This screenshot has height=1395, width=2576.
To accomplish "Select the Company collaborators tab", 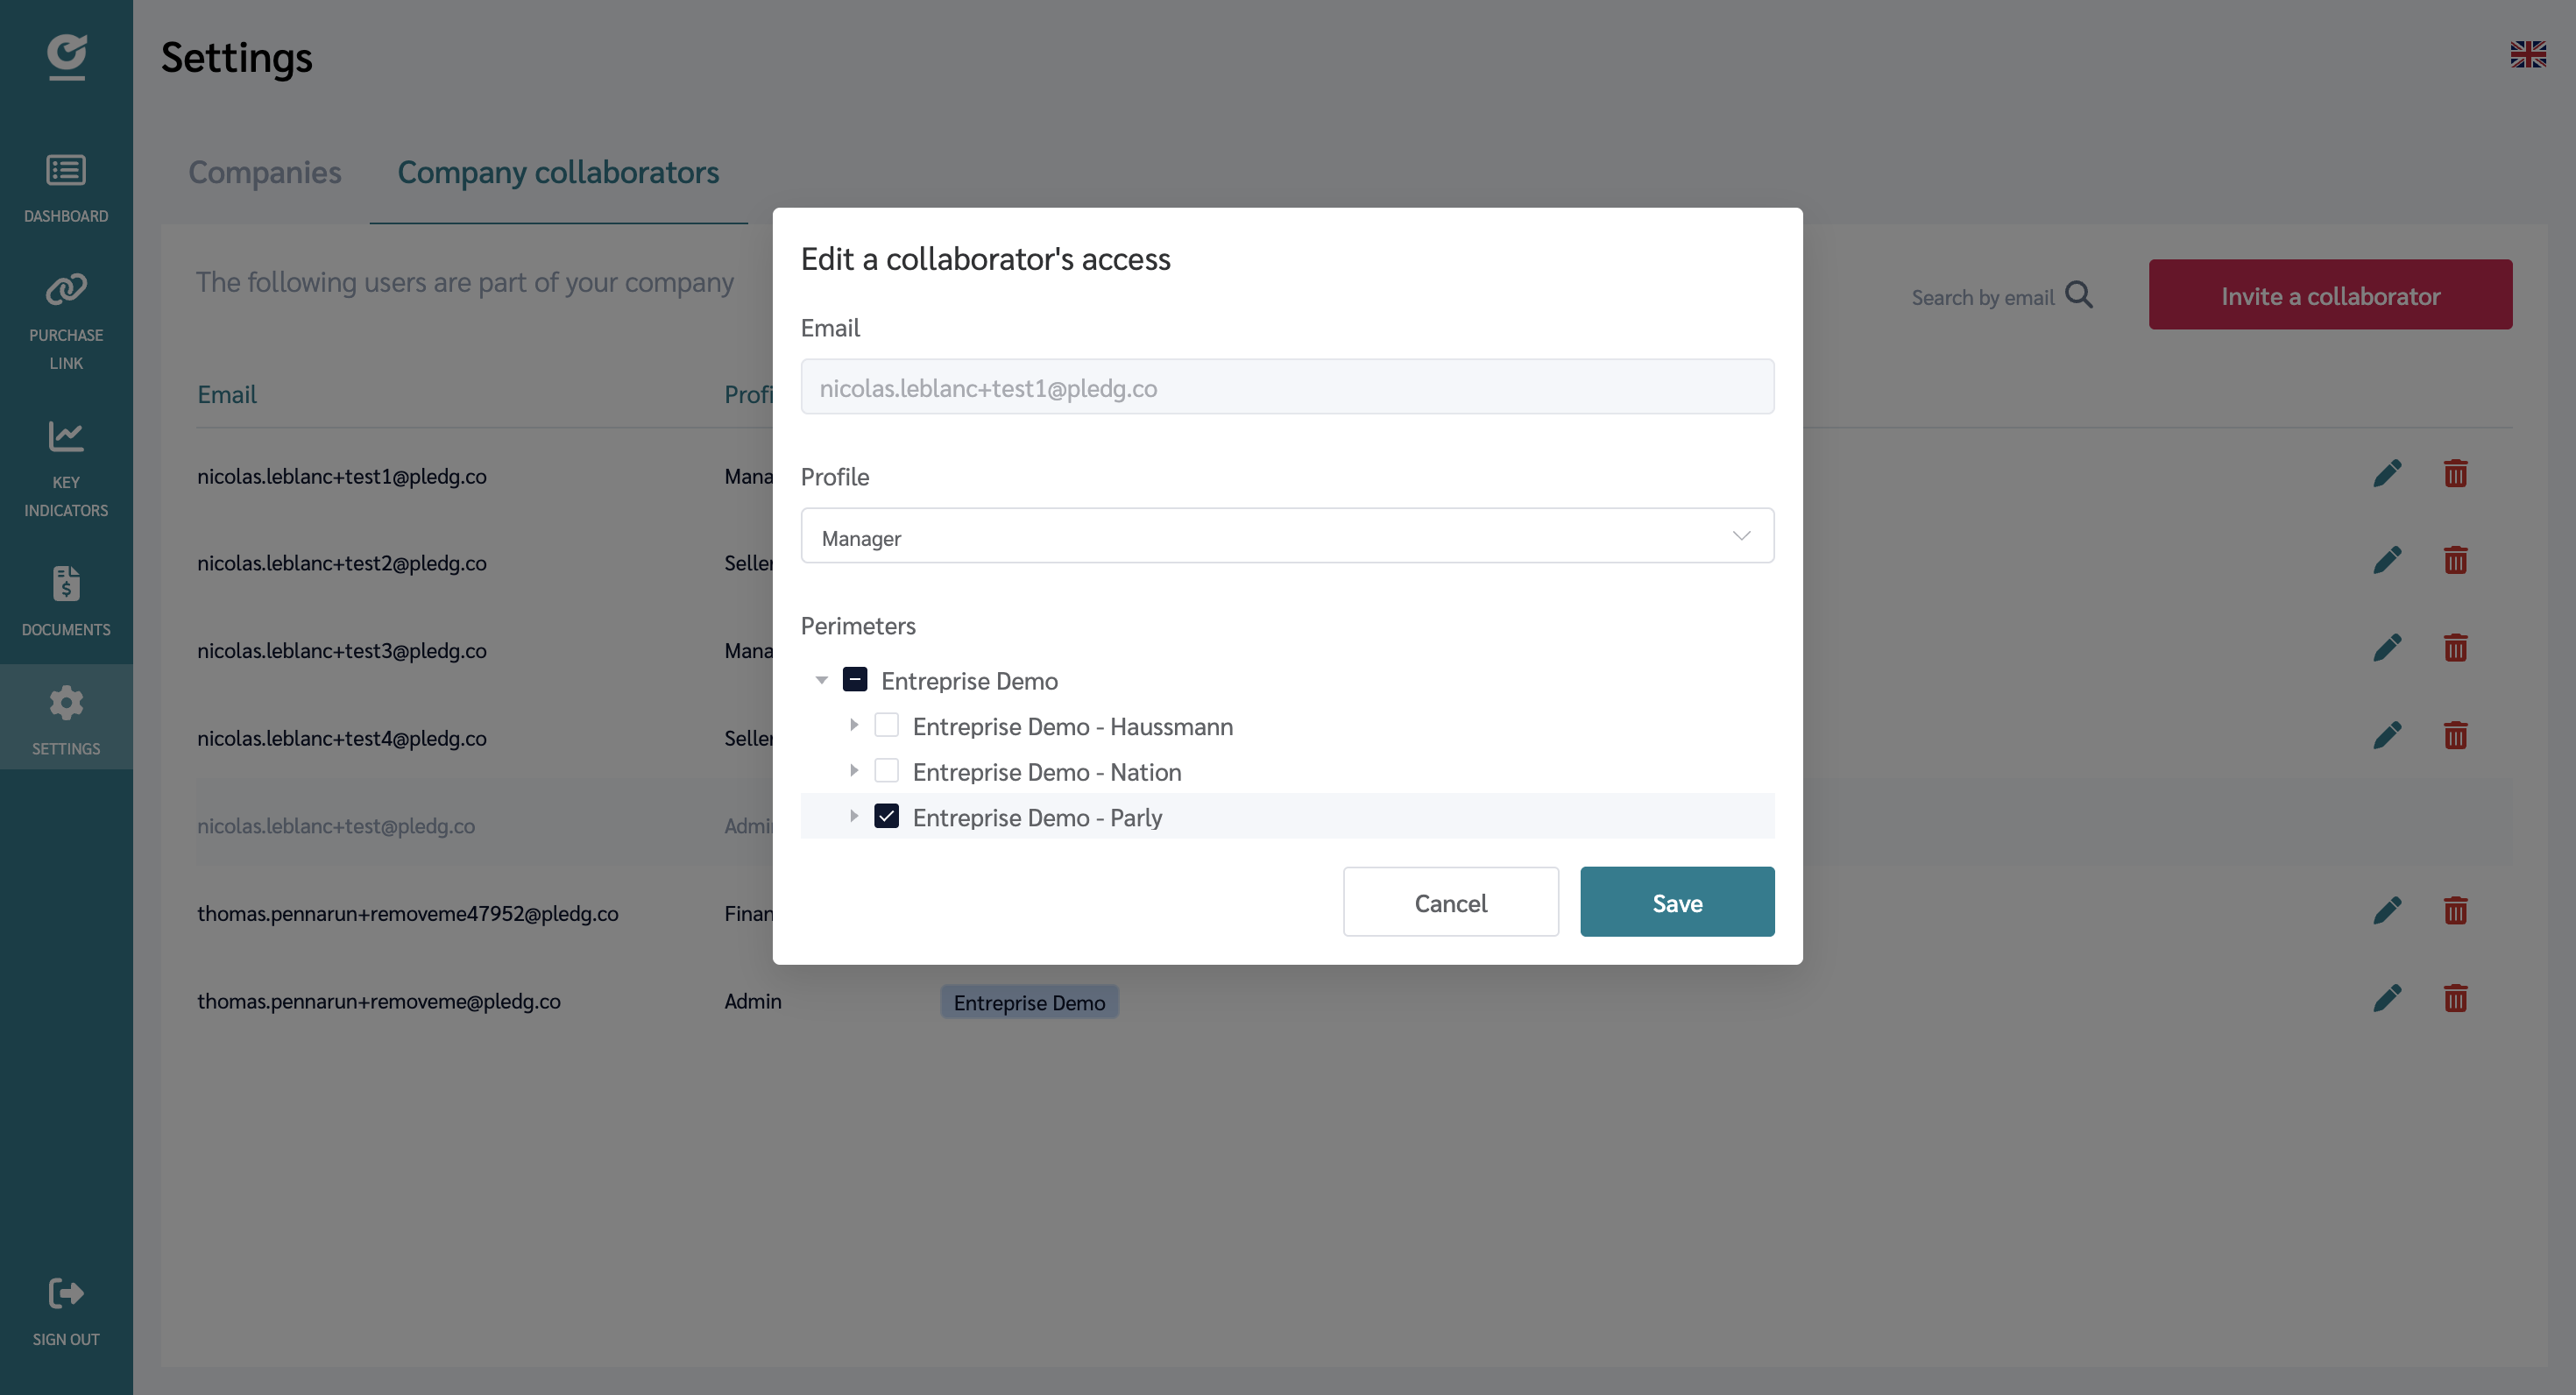I will [x=558, y=172].
